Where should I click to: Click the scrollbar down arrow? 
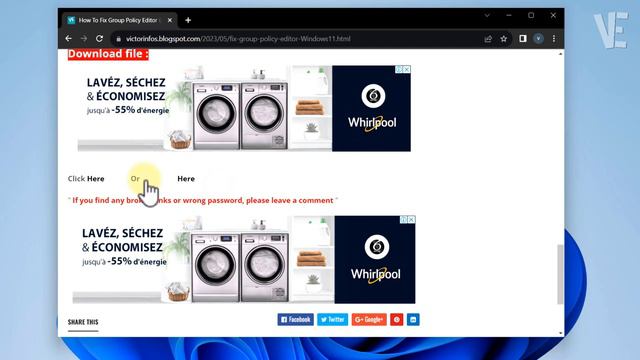pyautogui.click(x=560, y=333)
